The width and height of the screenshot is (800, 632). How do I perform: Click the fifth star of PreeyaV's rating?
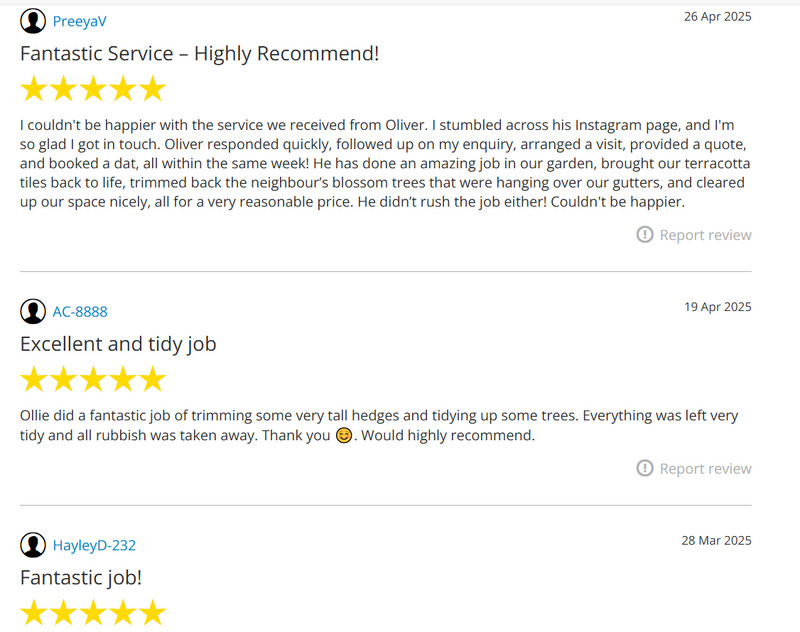point(152,89)
